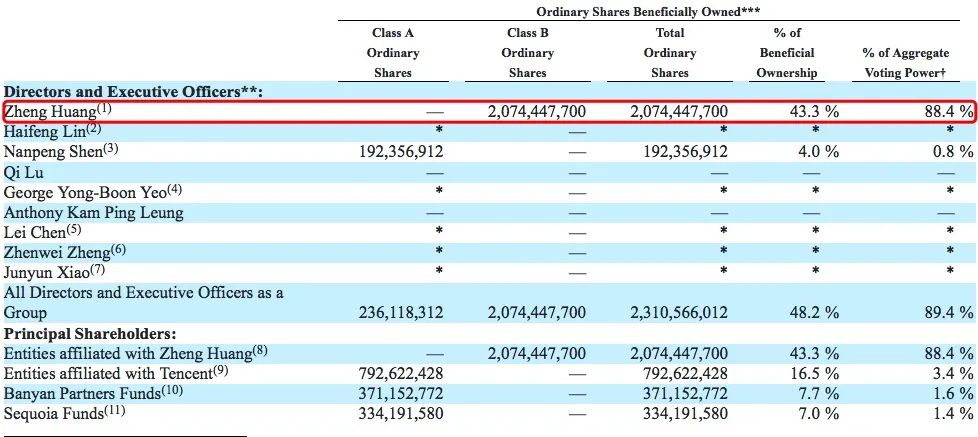
Task: Select the Anthony Kam Ping Leung row
Action: tap(94, 212)
